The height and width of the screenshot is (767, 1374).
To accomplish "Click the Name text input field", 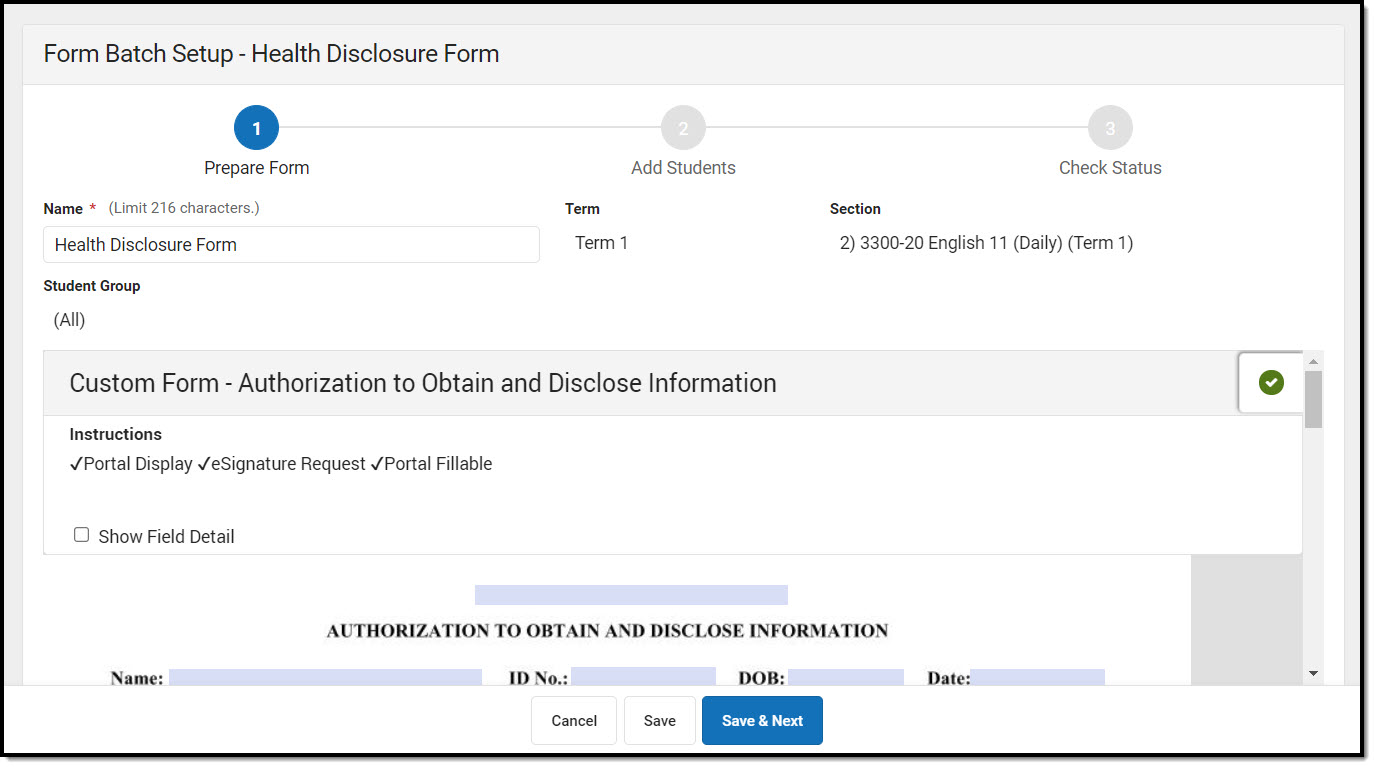I will click(x=291, y=245).
